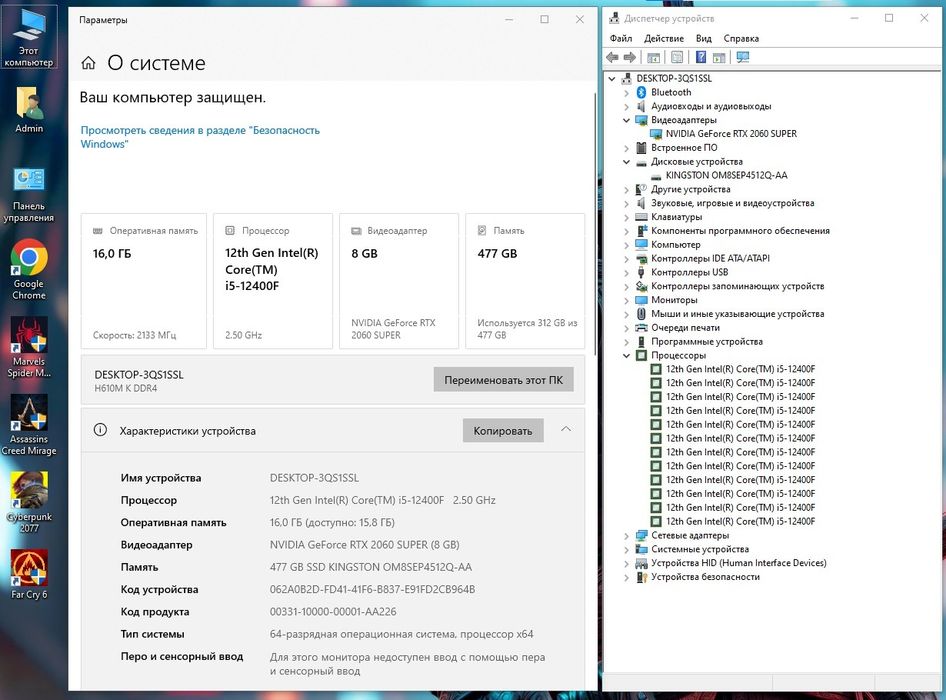Click the Forward arrow in Device Manager toolbar

tap(630, 57)
